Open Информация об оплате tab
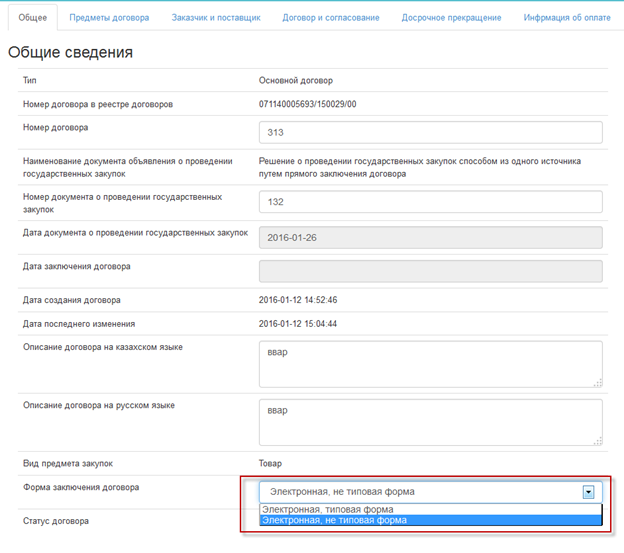Screen dimensions: 624x553 pos(567,18)
